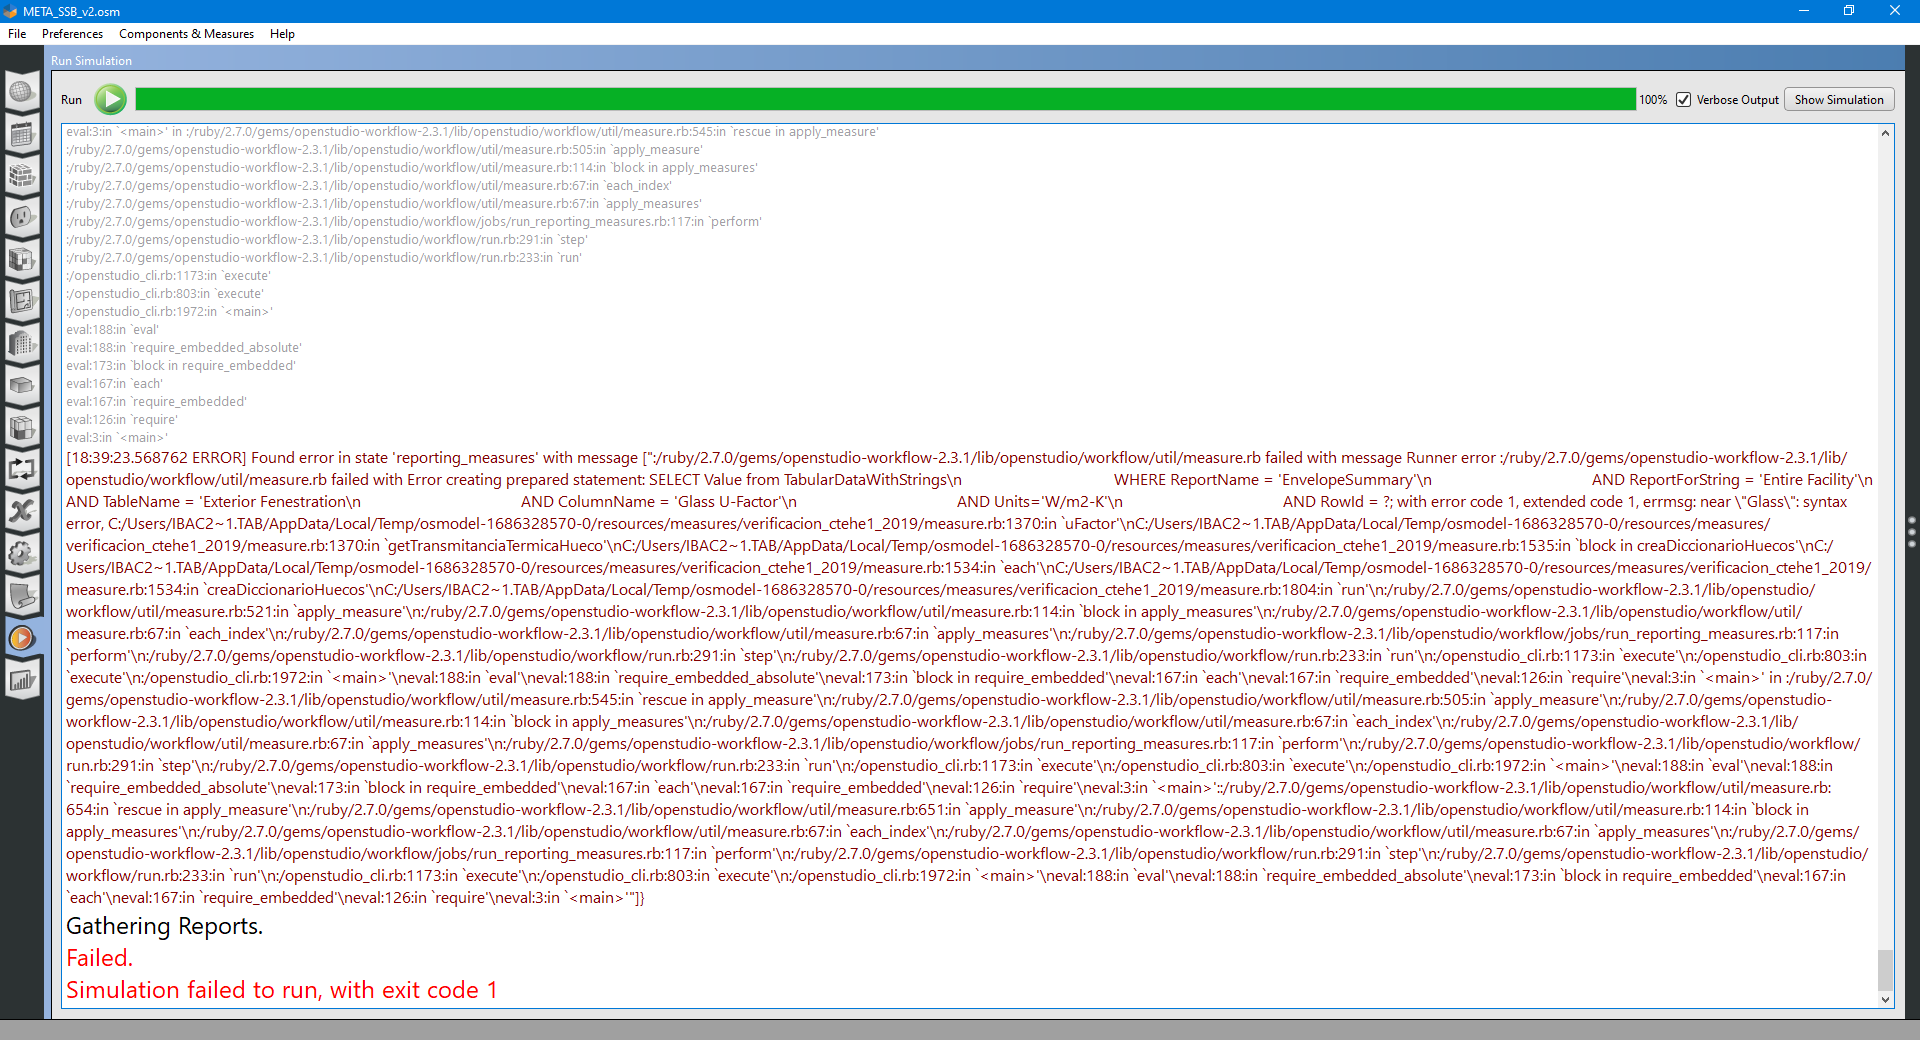Open the Site tab with the globe icon
1920x1040 pixels.
coord(22,92)
